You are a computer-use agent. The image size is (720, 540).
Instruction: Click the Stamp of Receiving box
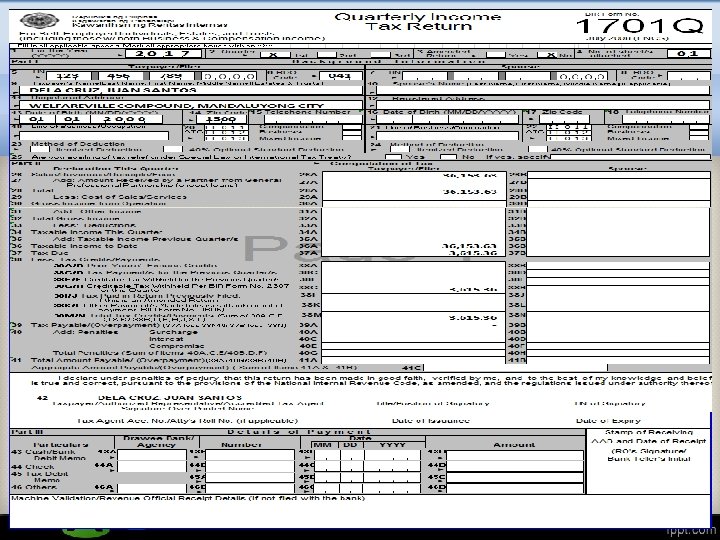point(648,461)
